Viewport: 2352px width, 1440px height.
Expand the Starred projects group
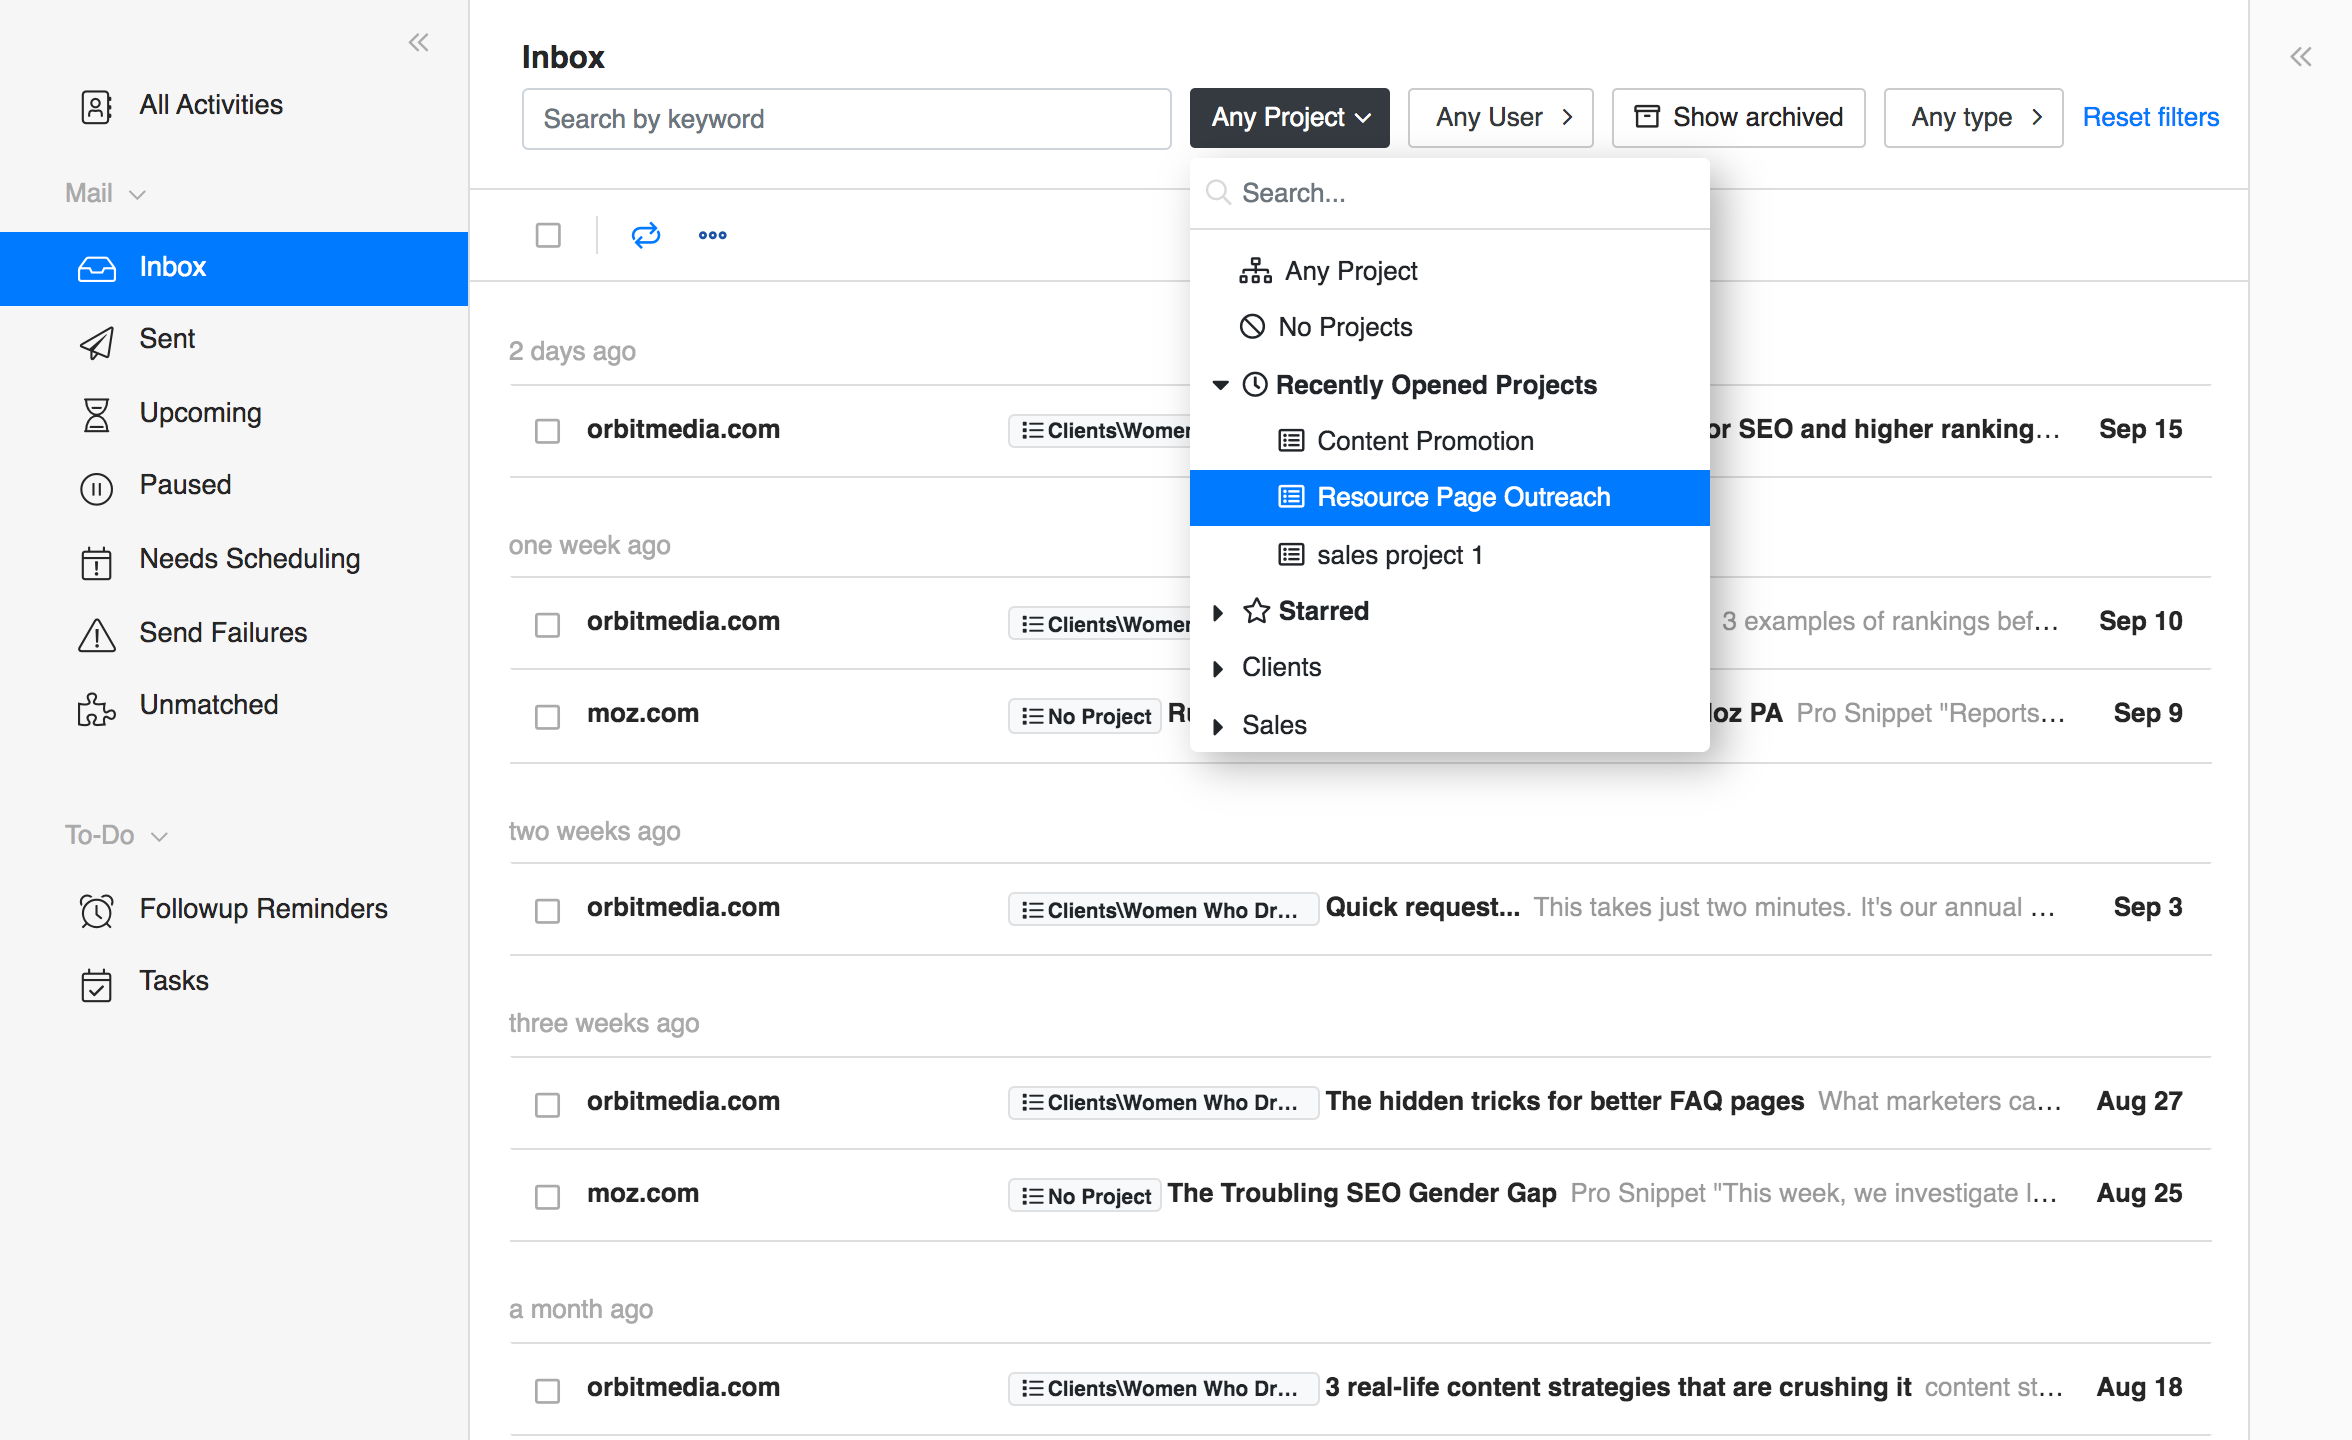click(x=1218, y=612)
